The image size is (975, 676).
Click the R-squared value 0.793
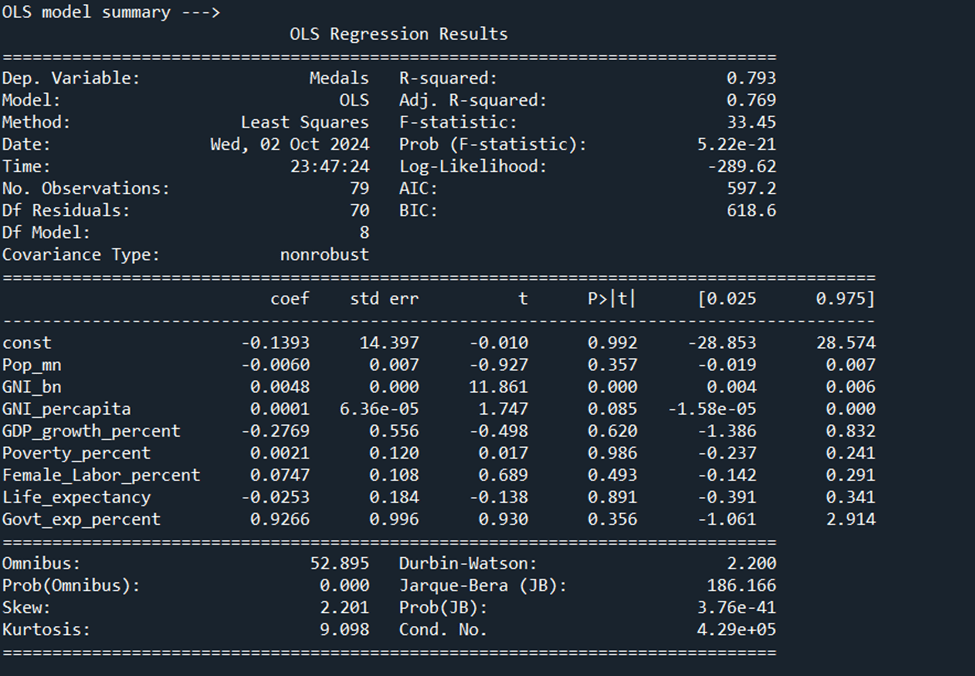[751, 78]
